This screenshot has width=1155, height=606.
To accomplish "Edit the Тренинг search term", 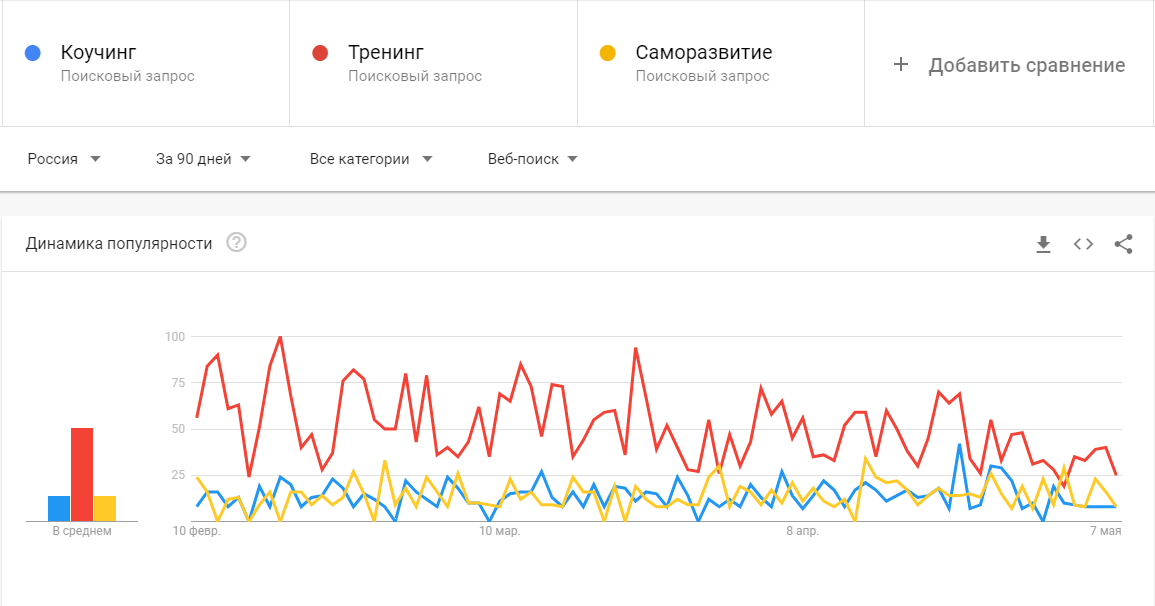I will tap(386, 52).
